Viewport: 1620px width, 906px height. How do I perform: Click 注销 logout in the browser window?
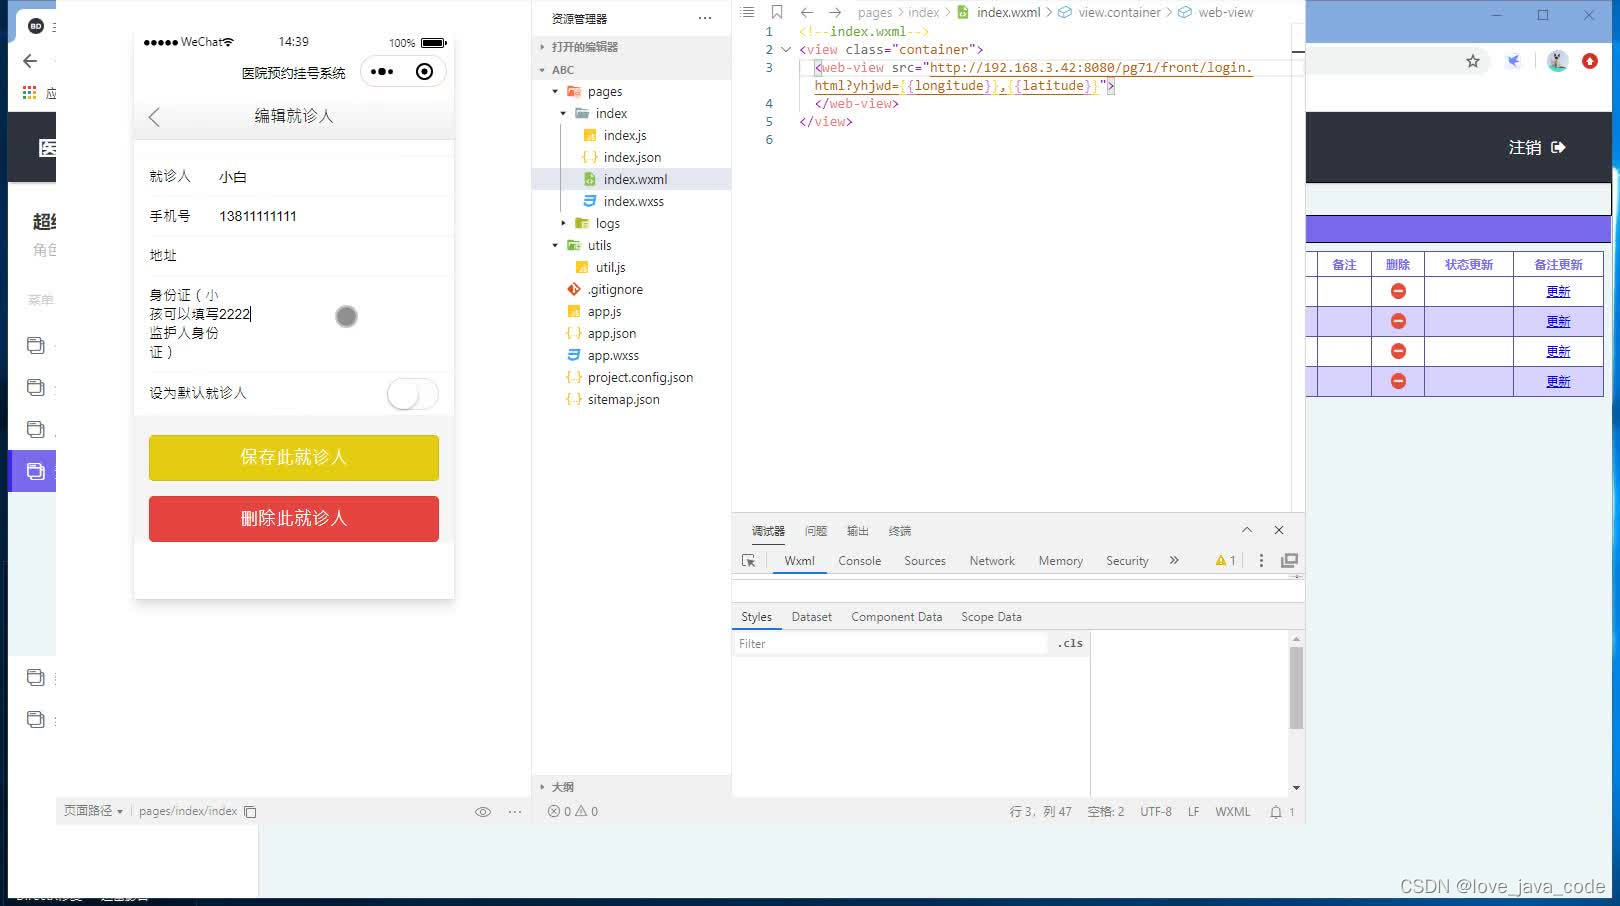1537,148
